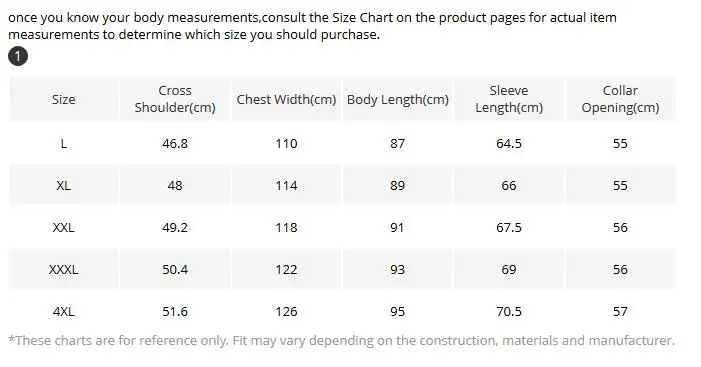Click the charts reference-only disclaimer text
This screenshot has height=367, width=701.
click(x=342, y=341)
